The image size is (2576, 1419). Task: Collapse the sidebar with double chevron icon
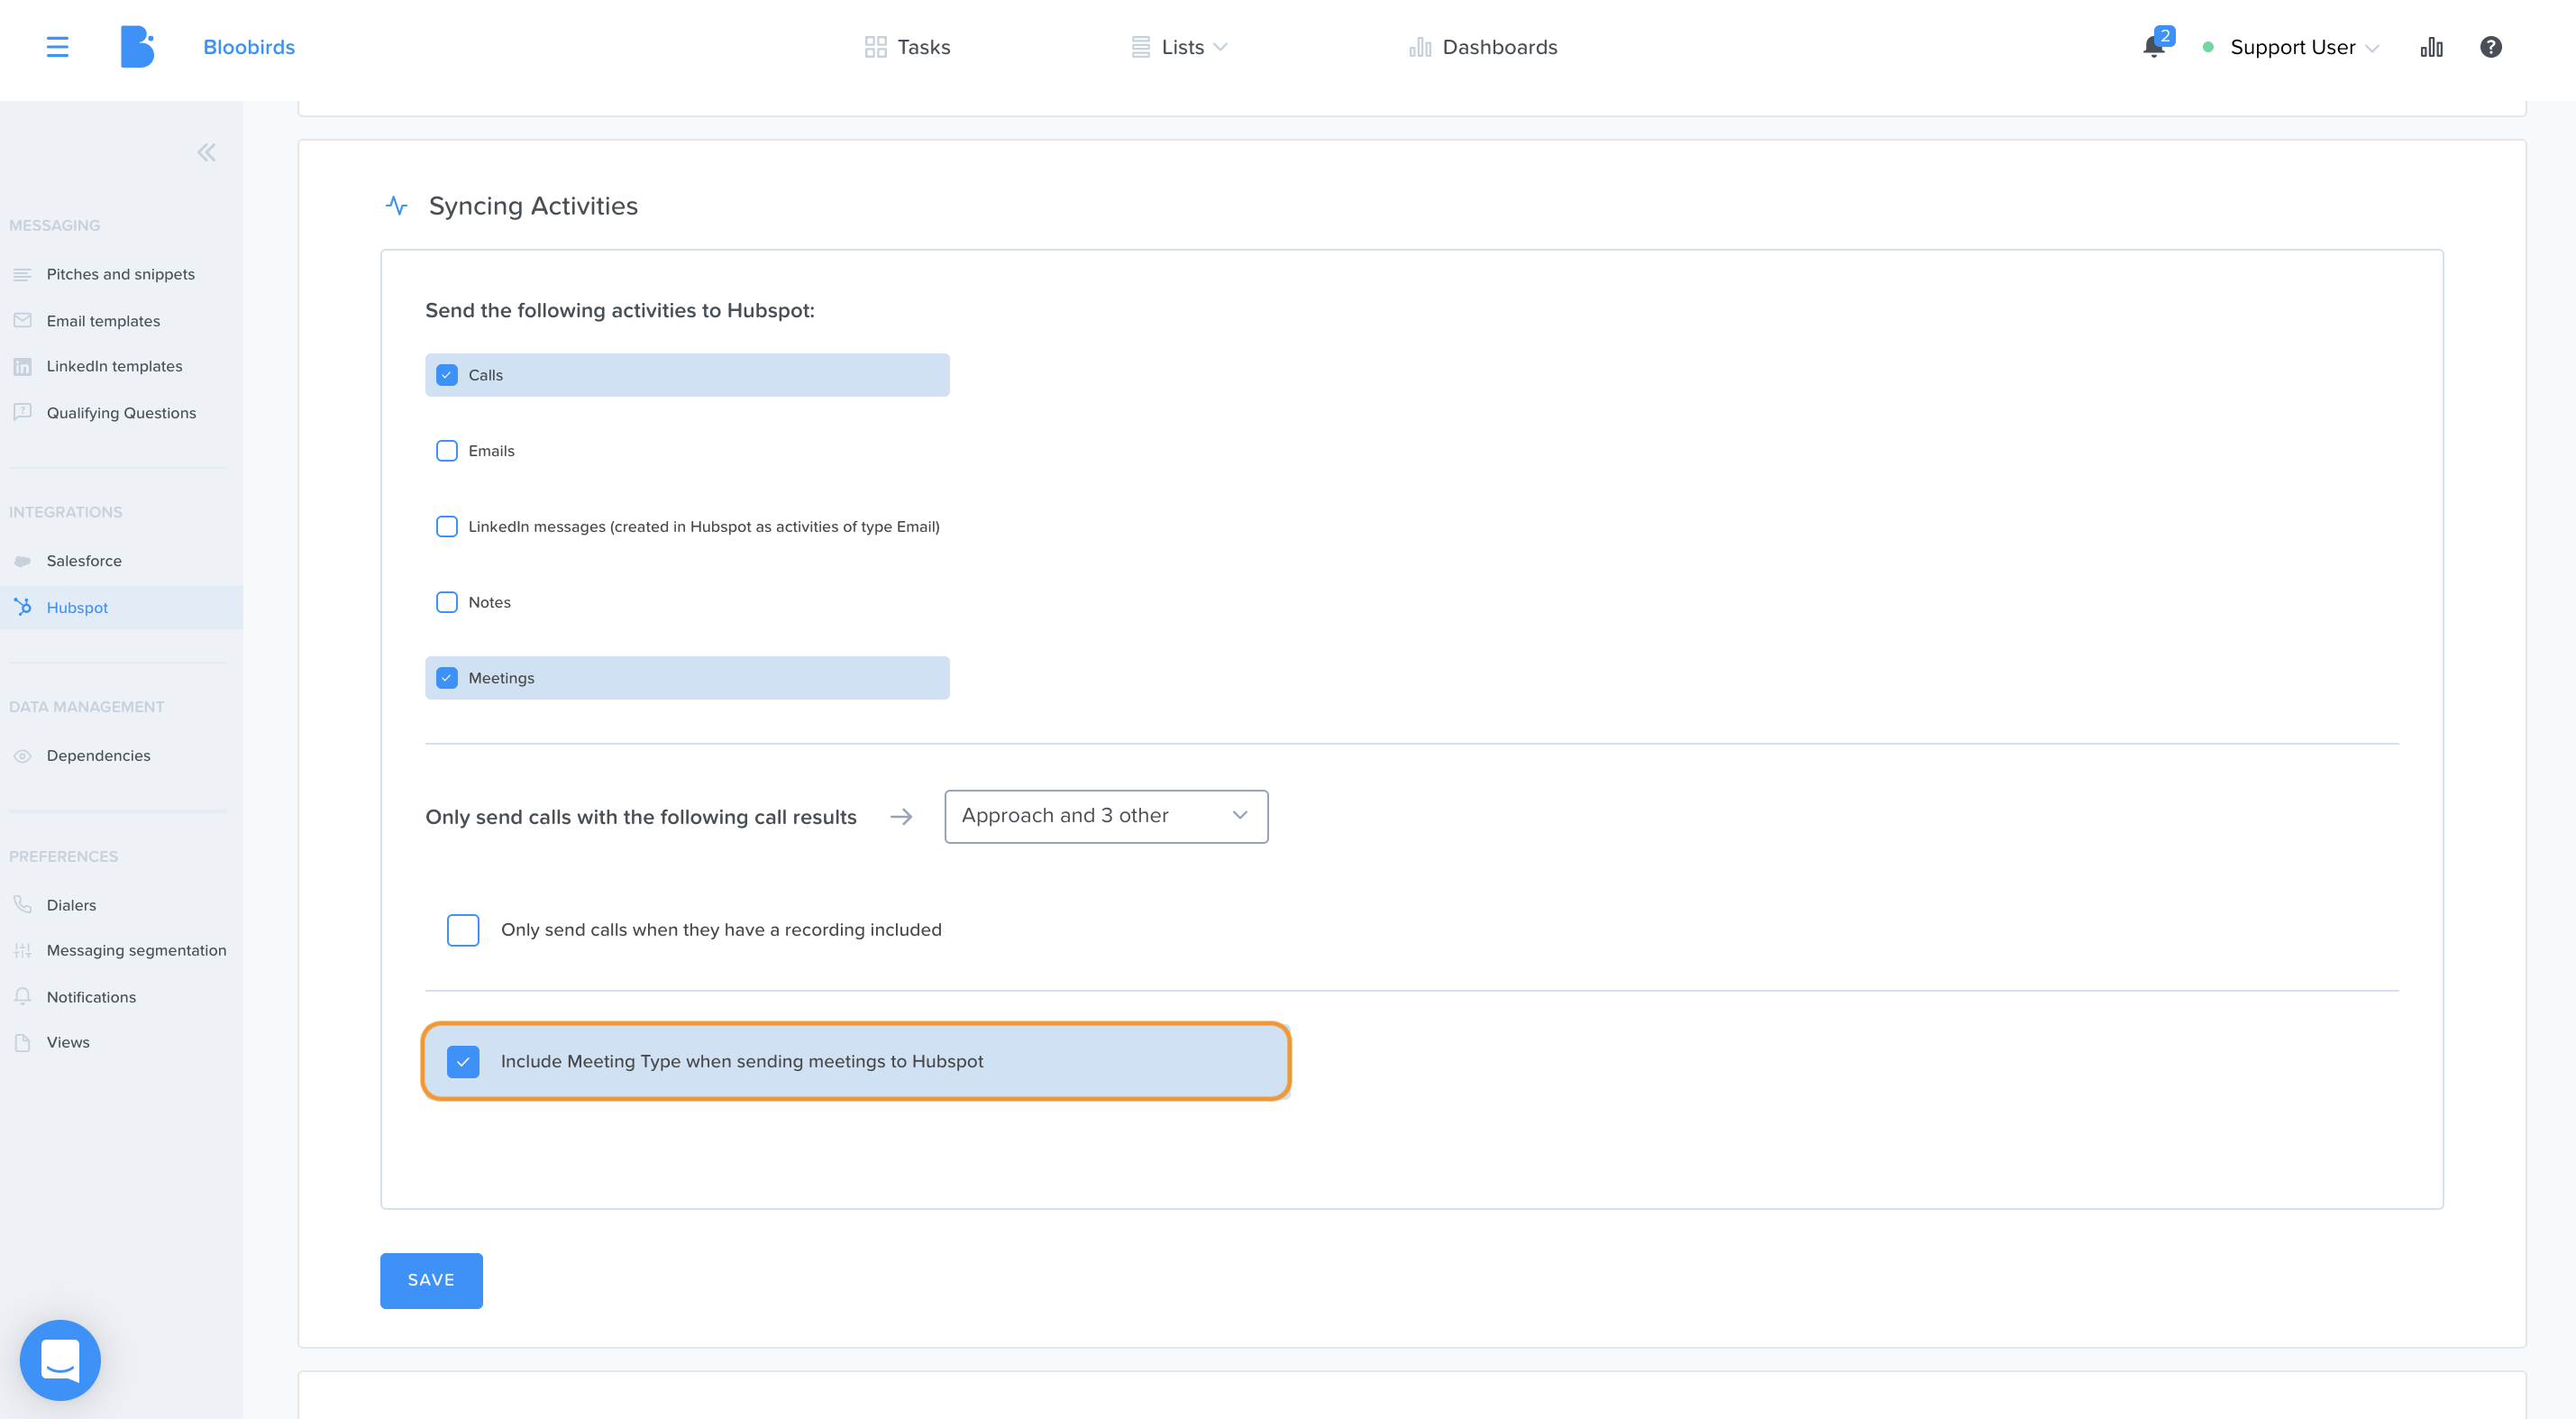tap(206, 152)
